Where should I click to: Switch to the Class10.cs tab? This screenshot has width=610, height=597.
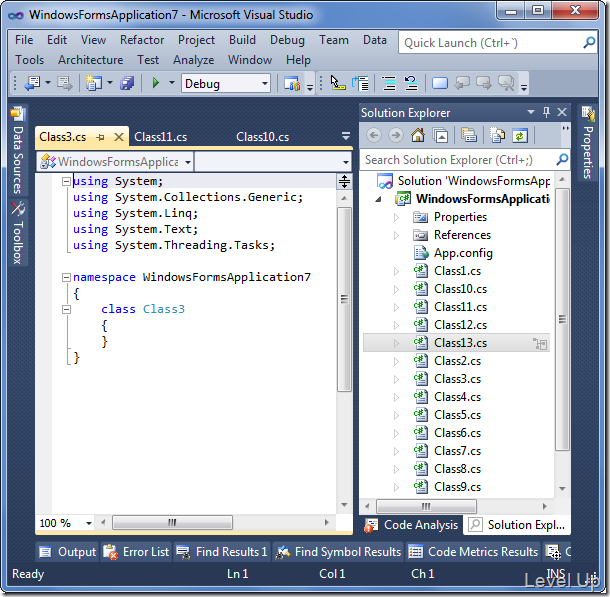point(263,137)
